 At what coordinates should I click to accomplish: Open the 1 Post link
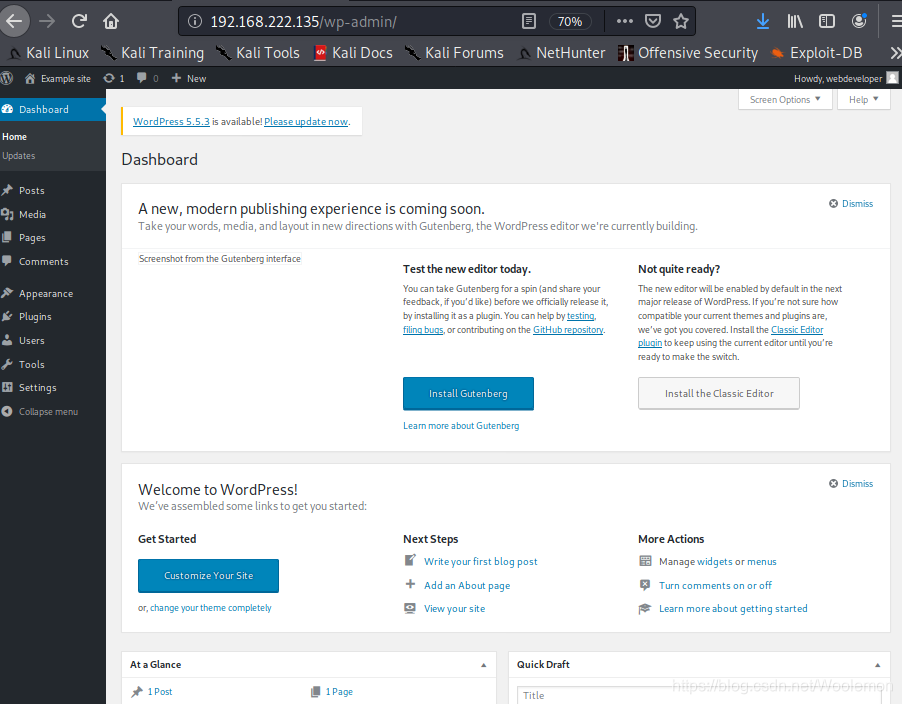point(159,692)
